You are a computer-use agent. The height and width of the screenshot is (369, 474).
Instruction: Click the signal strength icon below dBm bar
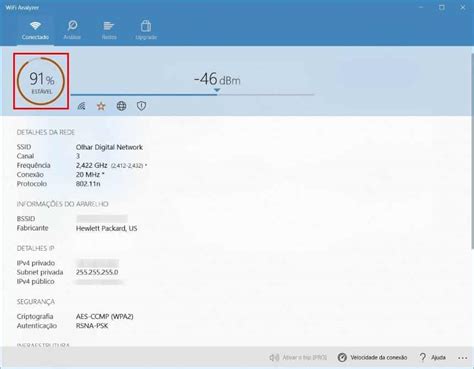81,106
